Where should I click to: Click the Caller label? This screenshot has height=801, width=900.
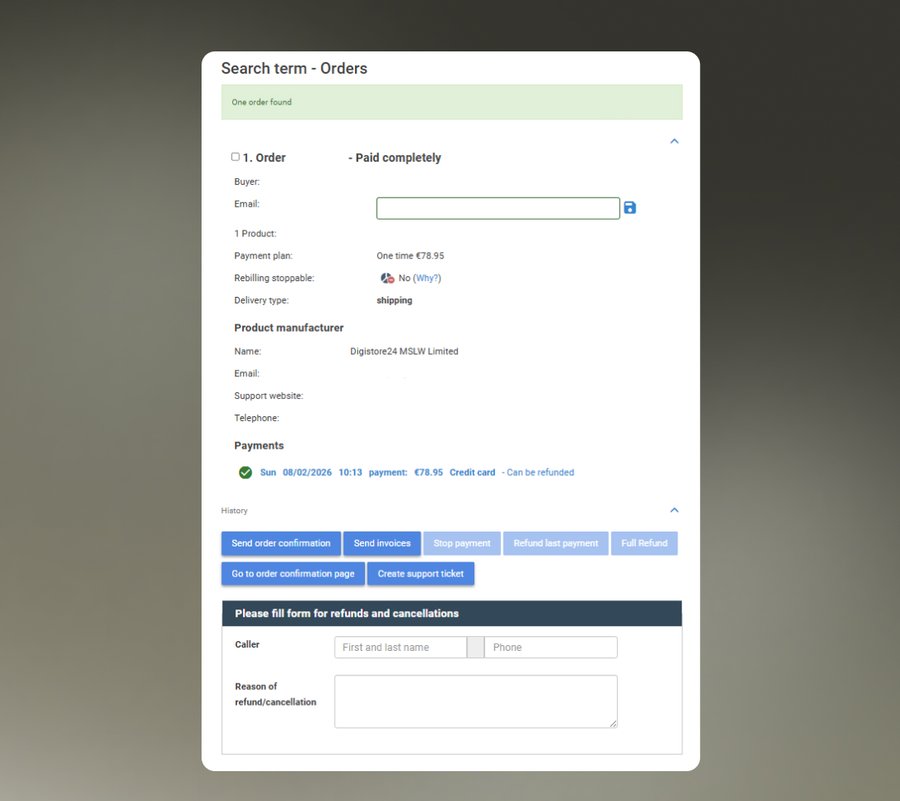(x=247, y=644)
